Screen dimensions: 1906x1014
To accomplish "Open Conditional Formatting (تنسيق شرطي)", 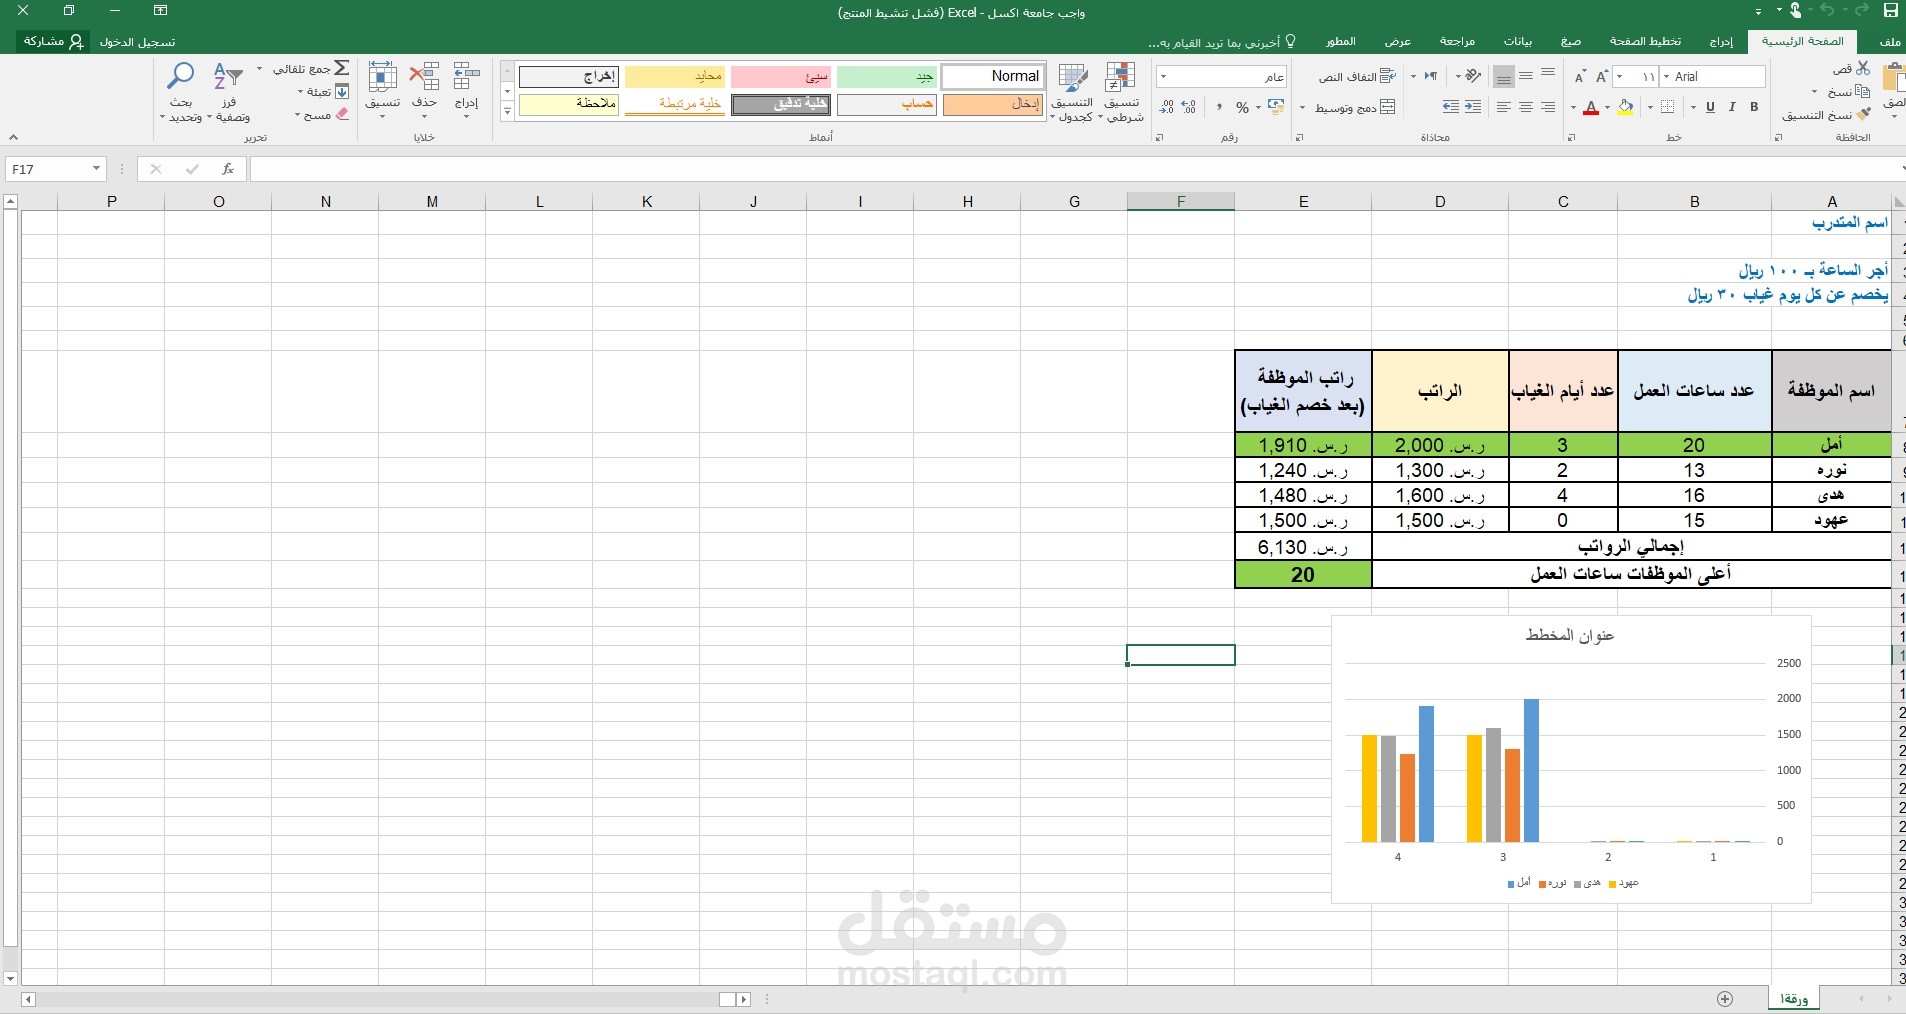I will click(1121, 92).
